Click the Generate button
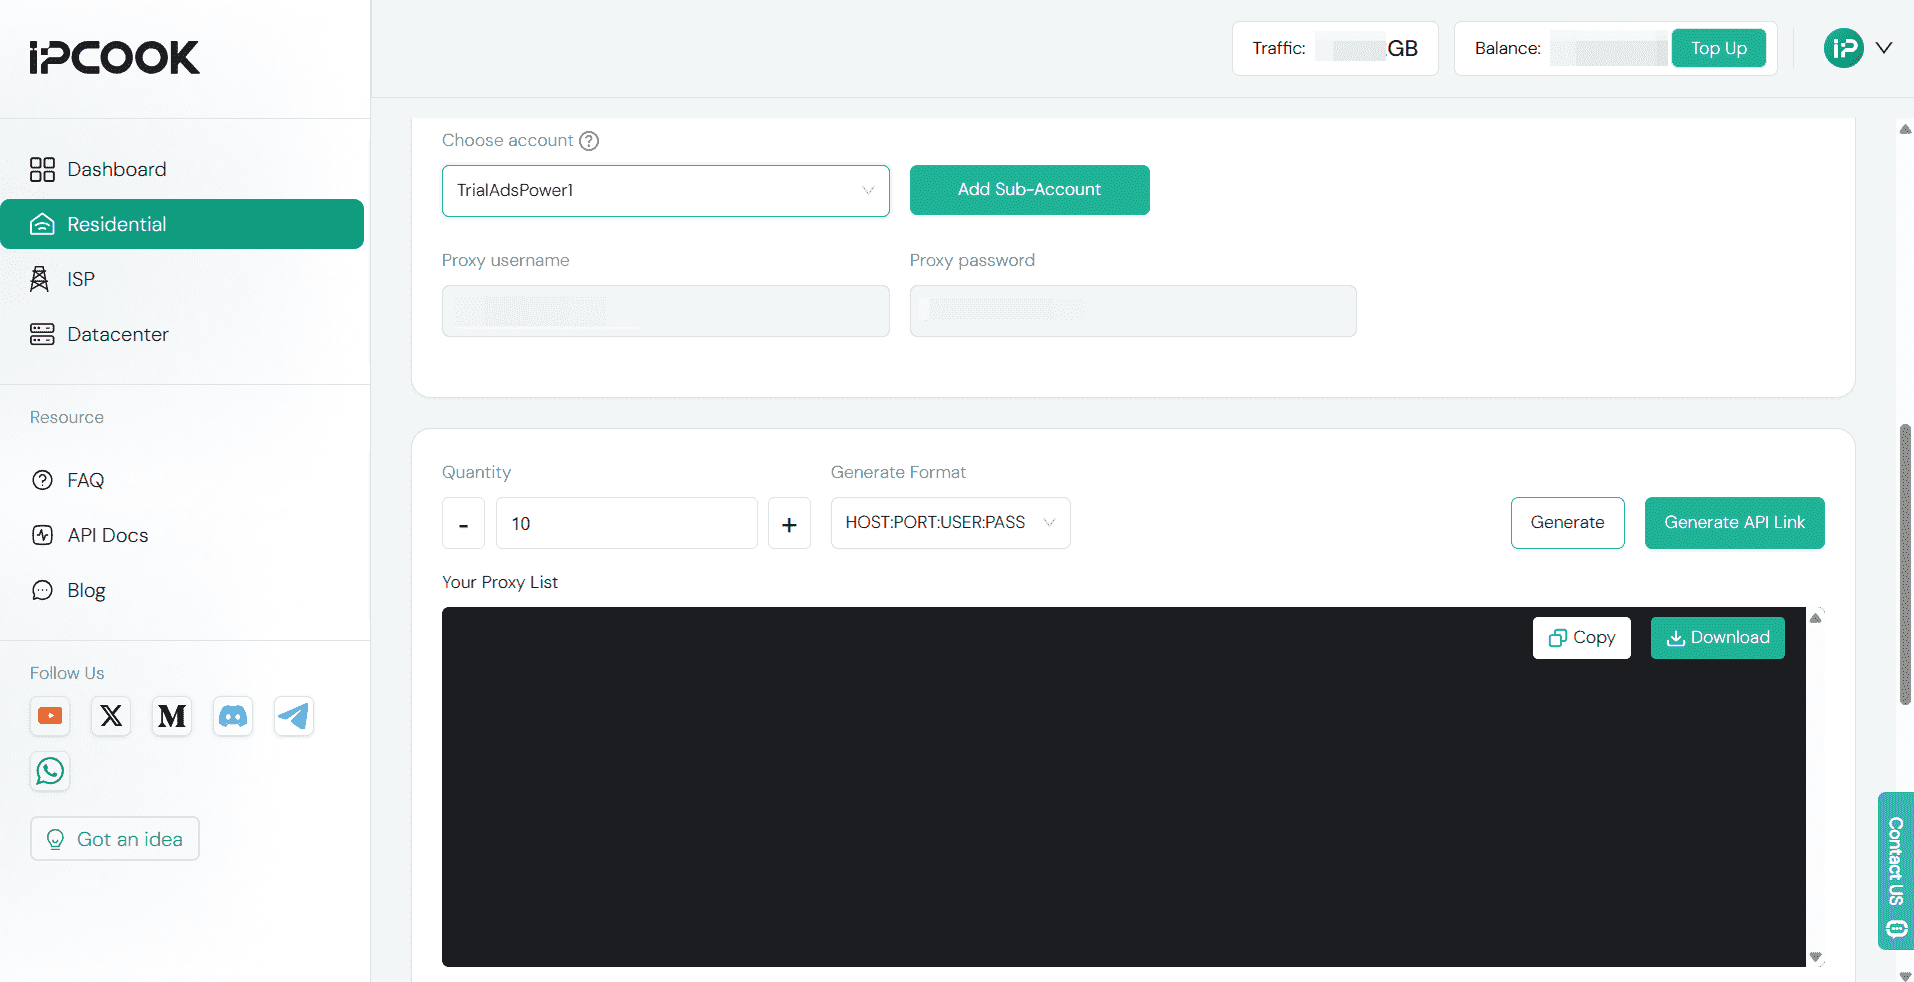The height and width of the screenshot is (982, 1914). pyautogui.click(x=1568, y=523)
